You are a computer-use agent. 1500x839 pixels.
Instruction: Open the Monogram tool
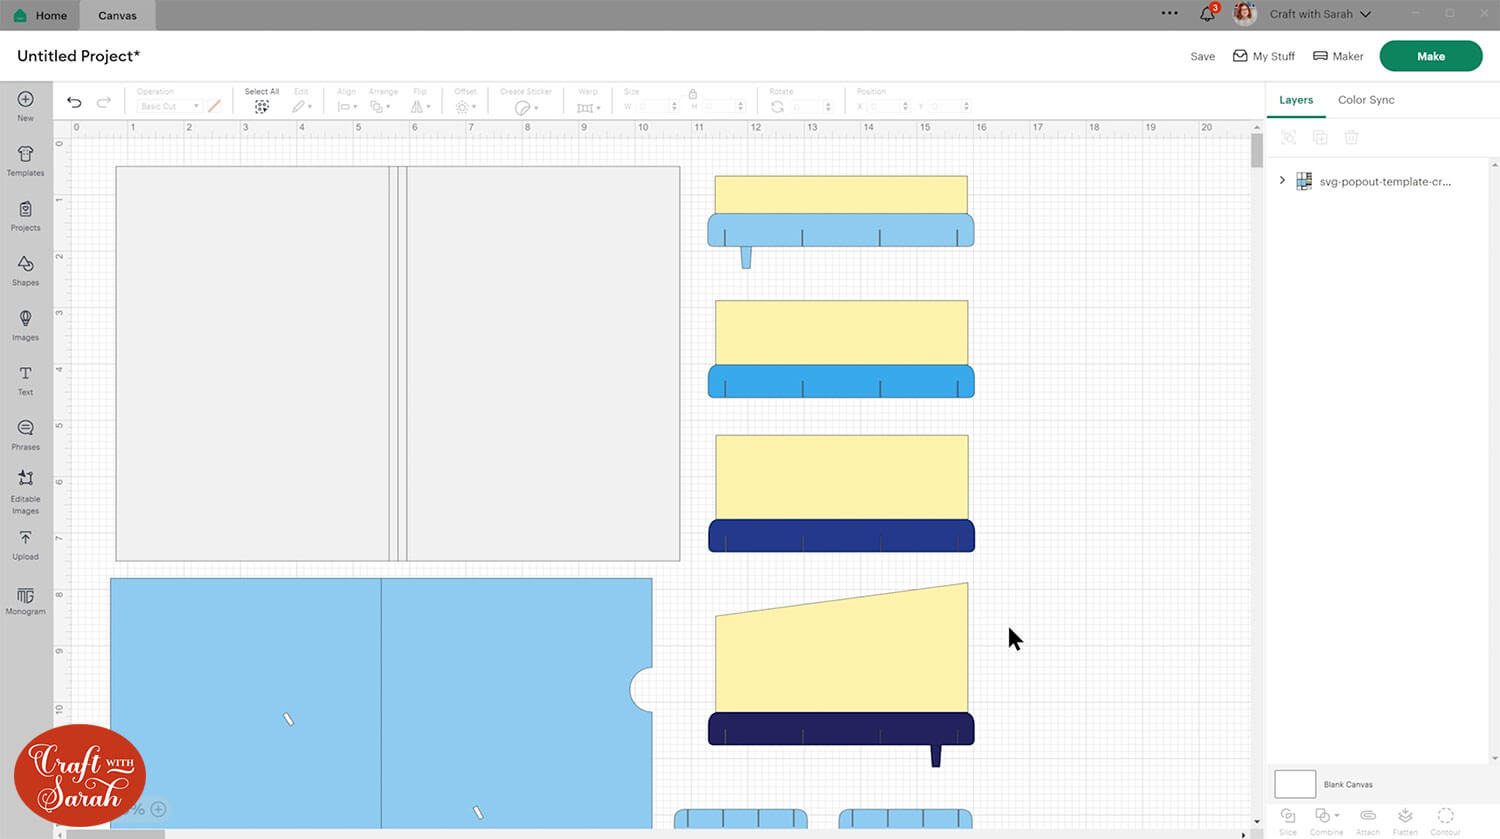(x=25, y=601)
